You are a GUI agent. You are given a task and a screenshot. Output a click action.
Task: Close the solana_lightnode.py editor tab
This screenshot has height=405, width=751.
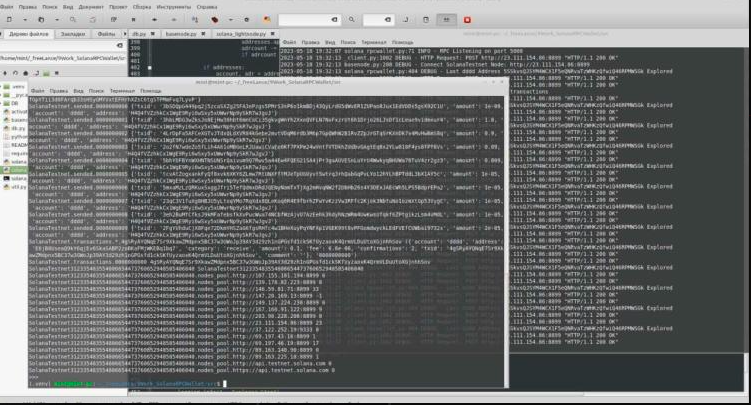(x=273, y=34)
